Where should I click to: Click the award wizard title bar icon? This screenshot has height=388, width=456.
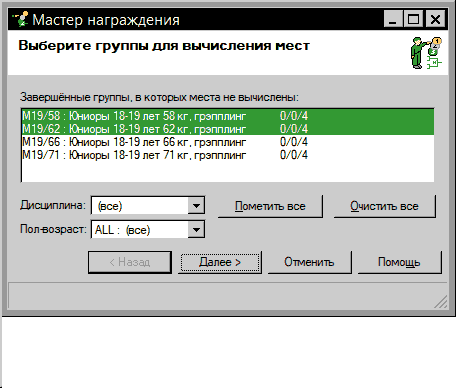coord(21,19)
